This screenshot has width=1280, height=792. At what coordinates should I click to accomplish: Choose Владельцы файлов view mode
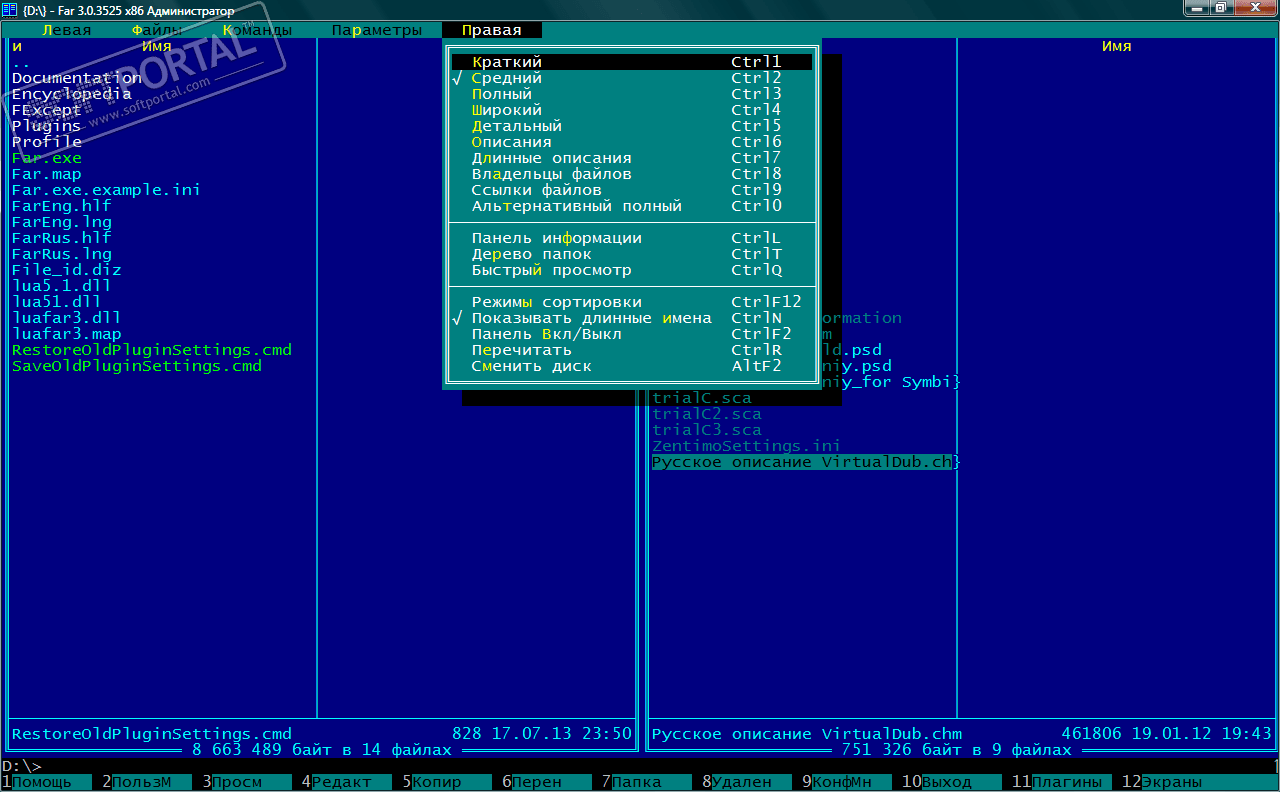(631, 174)
